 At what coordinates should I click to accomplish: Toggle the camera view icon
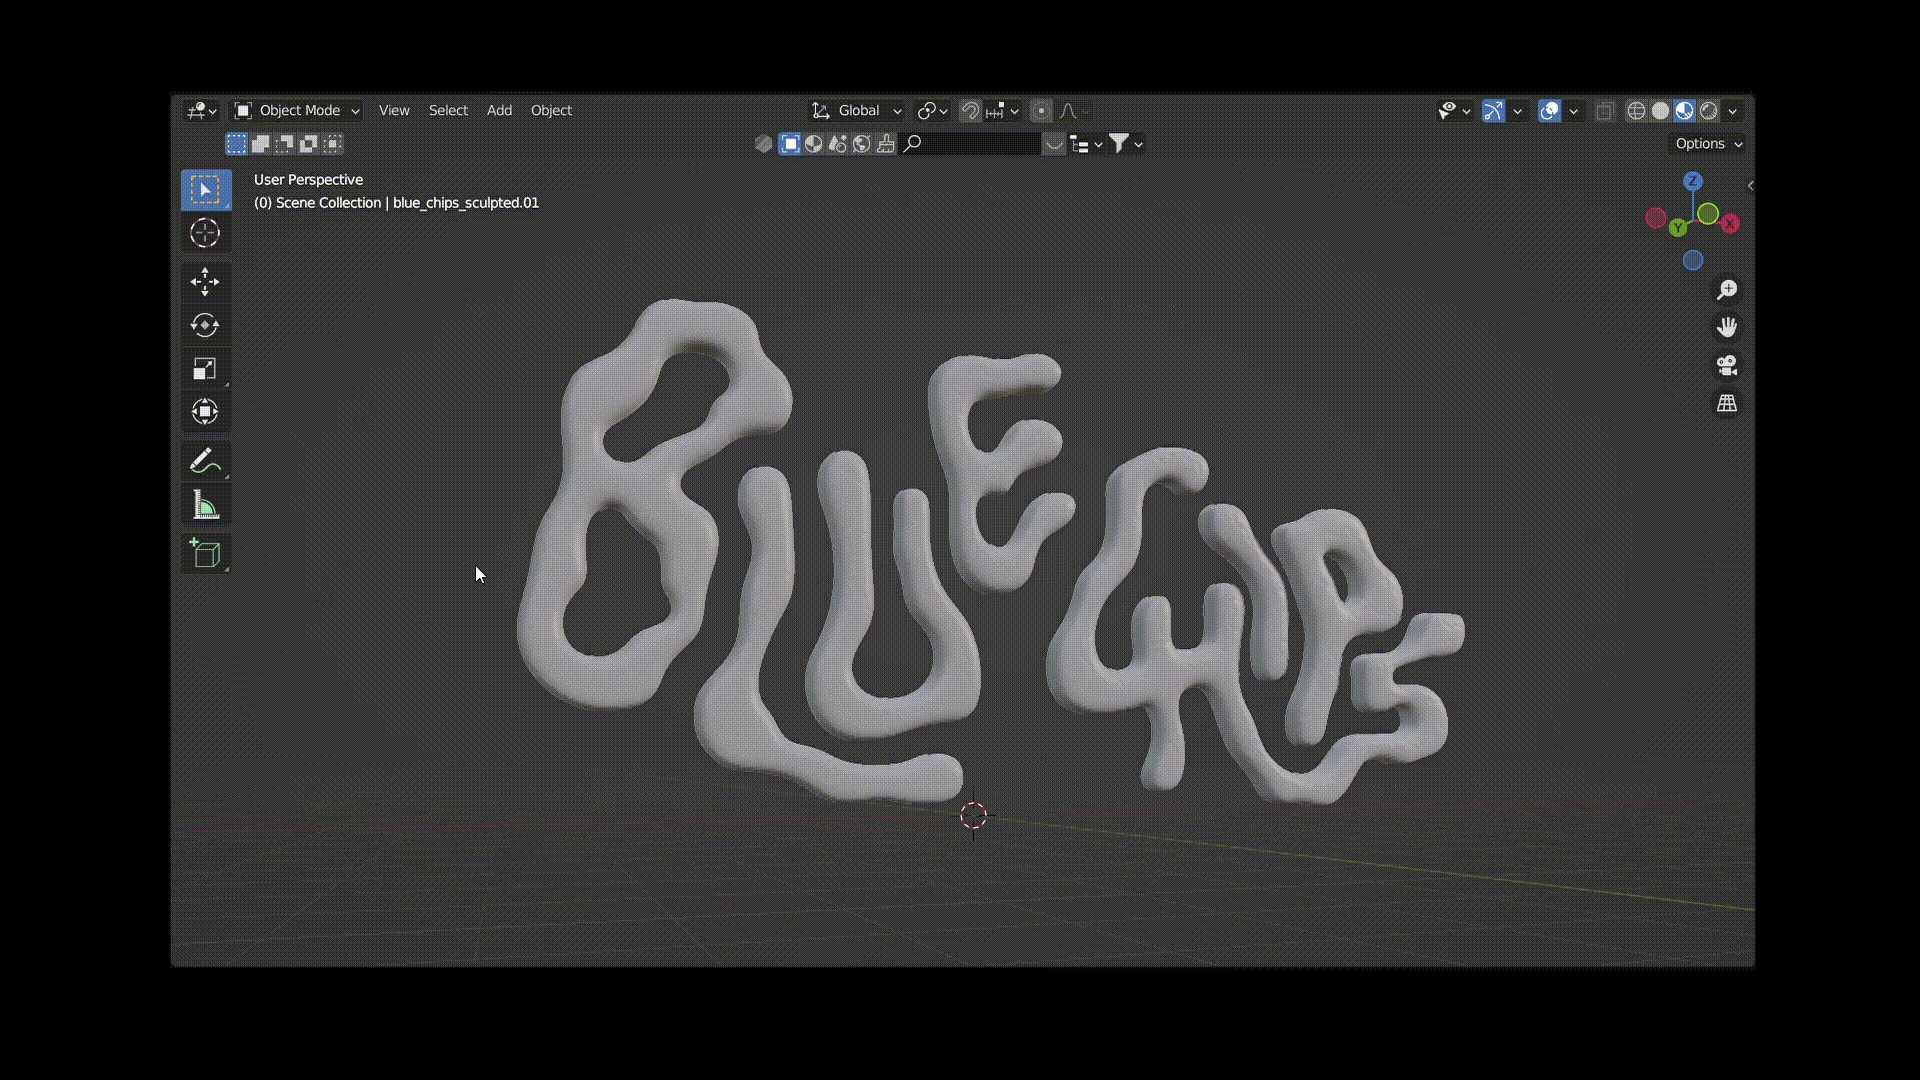coord(1727,365)
